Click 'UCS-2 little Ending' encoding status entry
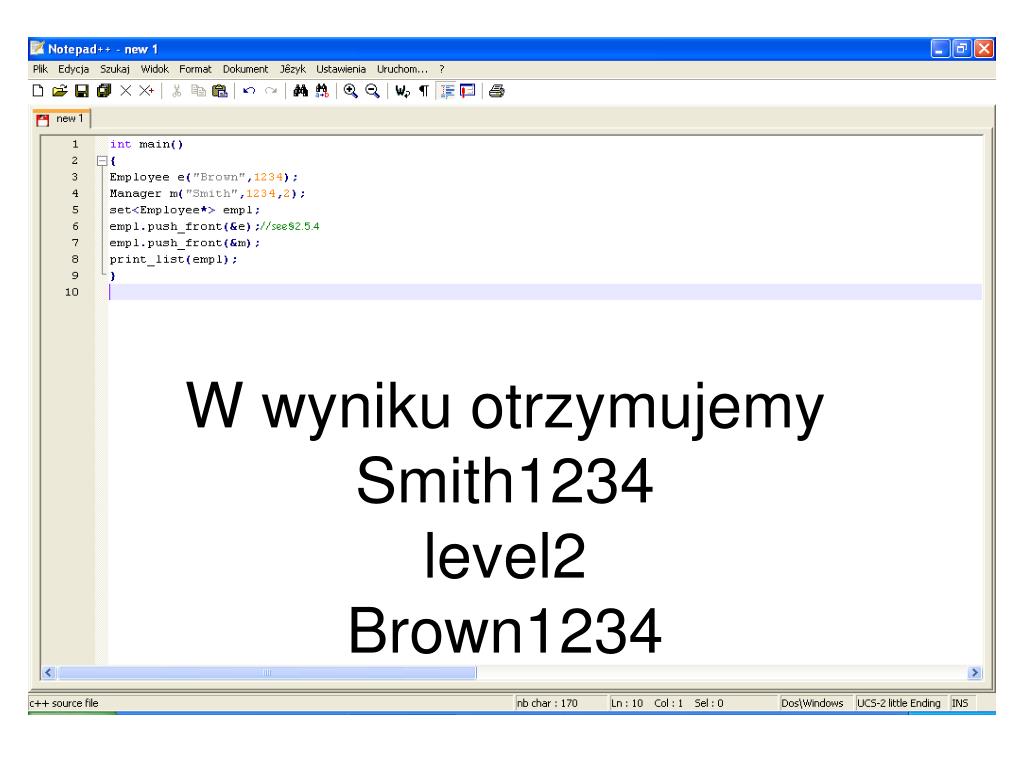Image resolution: width=1024 pixels, height=768 pixels. click(x=899, y=703)
